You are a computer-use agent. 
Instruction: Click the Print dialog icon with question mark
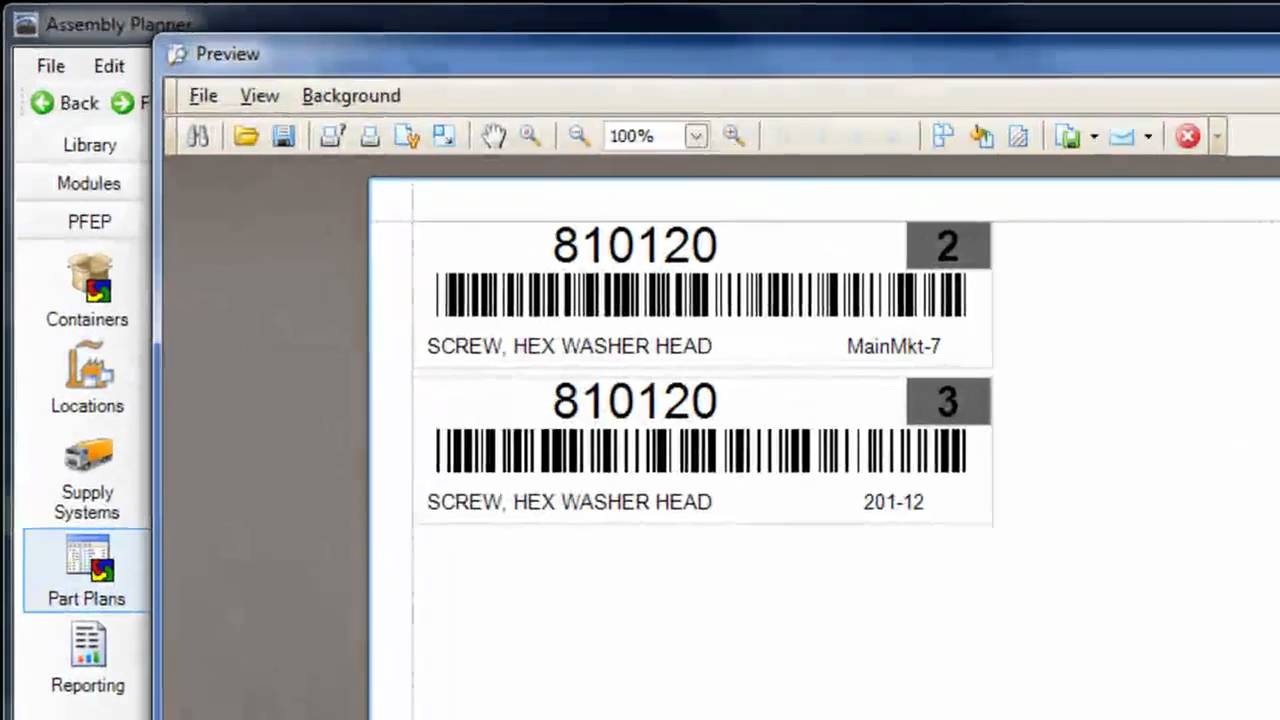pyautogui.click(x=332, y=136)
